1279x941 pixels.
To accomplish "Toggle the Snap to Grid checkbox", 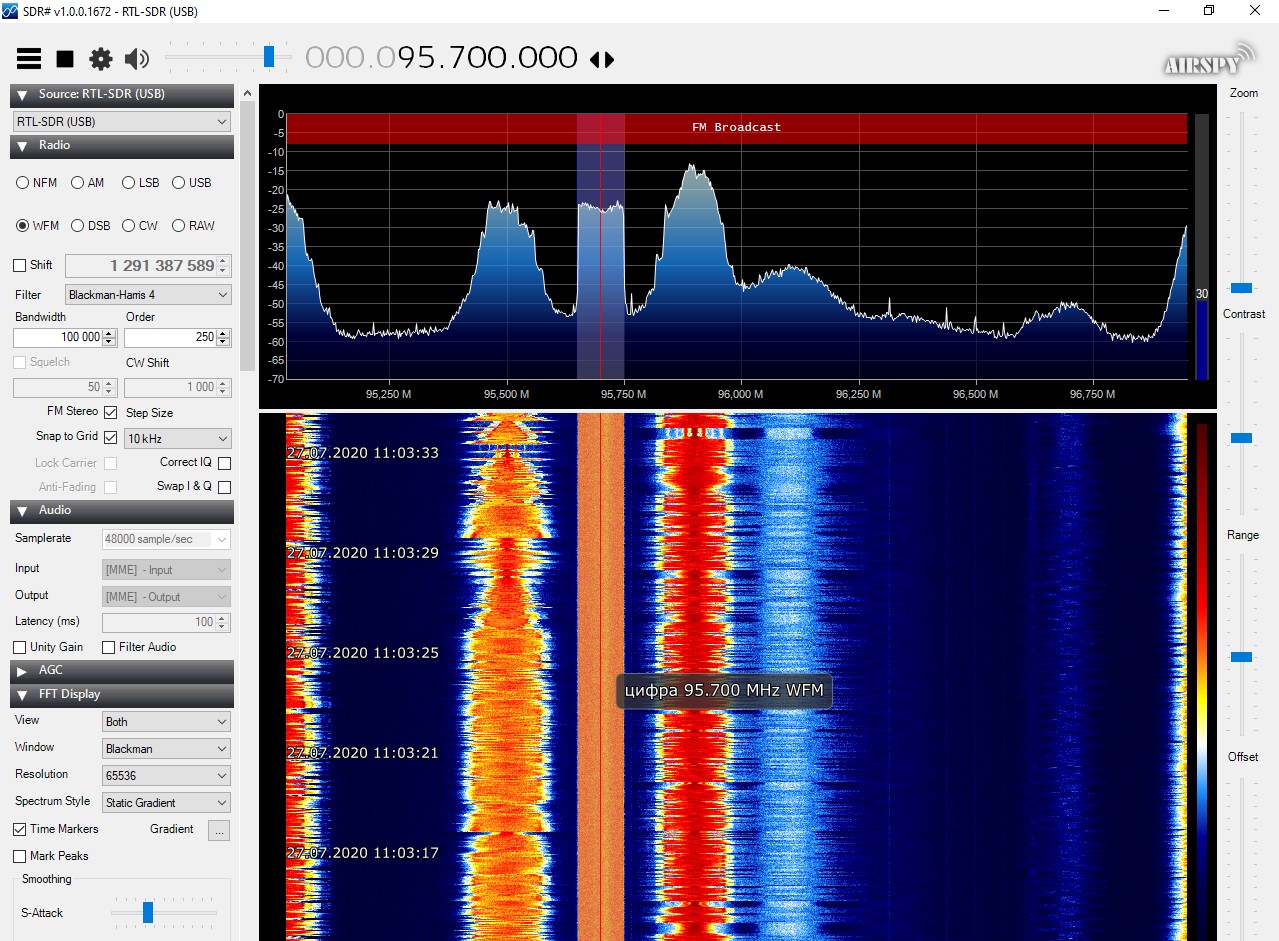I will (x=111, y=437).
